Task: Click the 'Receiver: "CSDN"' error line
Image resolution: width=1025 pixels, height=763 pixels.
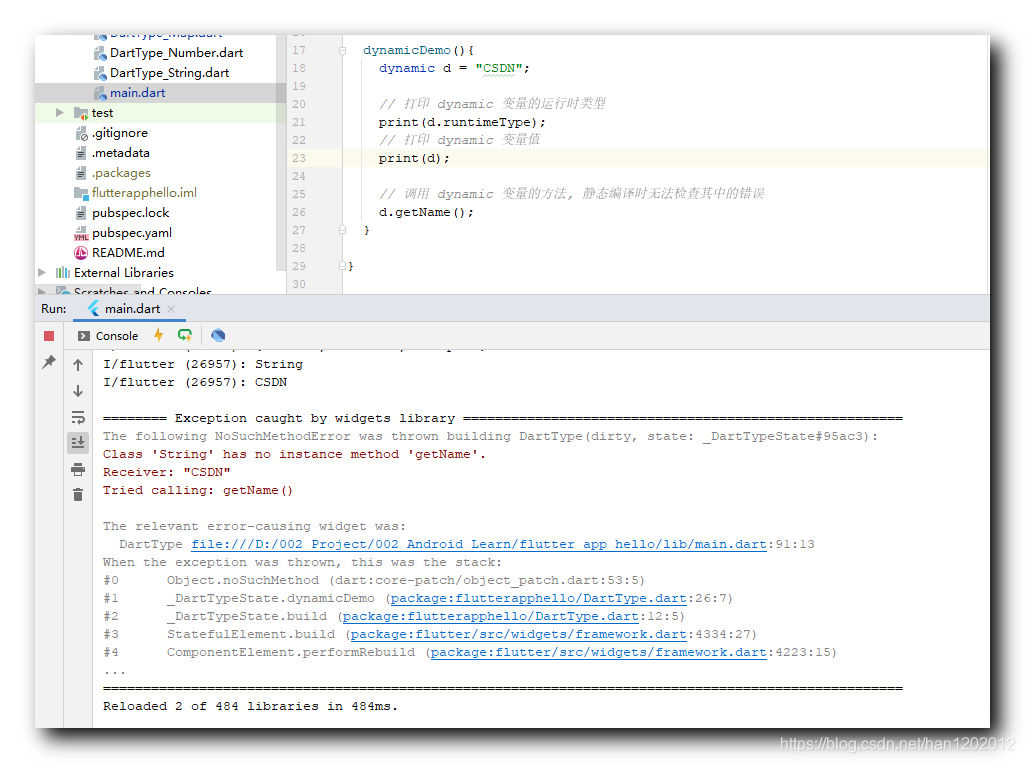Action: coord(167,472)
